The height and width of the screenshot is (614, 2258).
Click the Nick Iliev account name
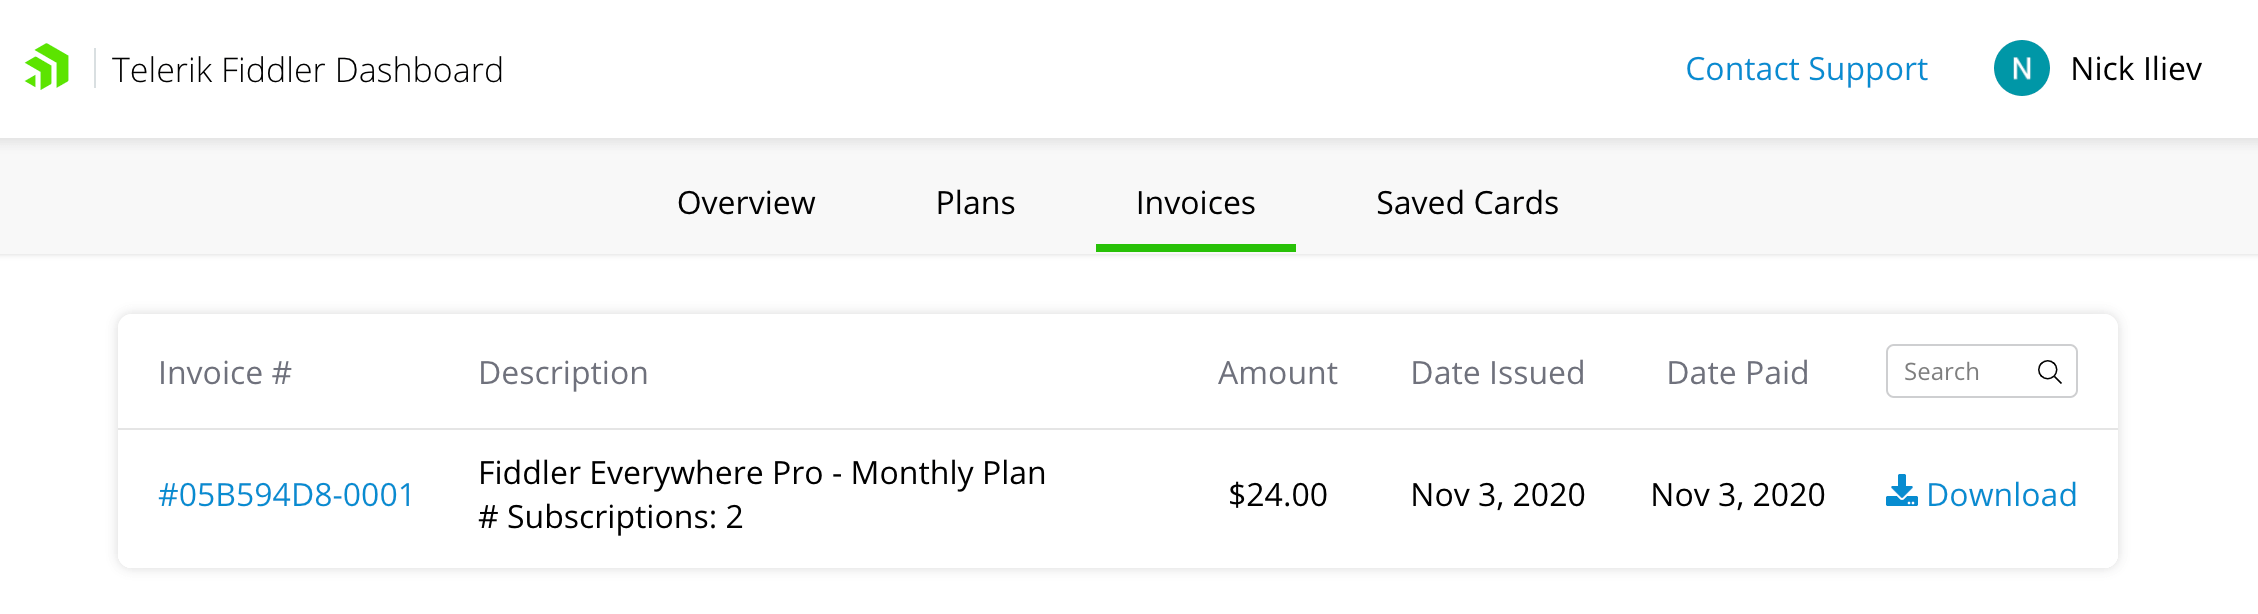2136,69
